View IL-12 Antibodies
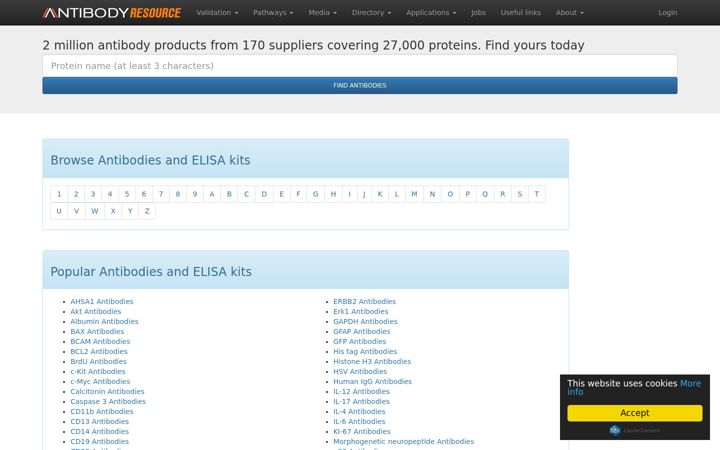Screen dimensions: 720x450 coord(361,392)
